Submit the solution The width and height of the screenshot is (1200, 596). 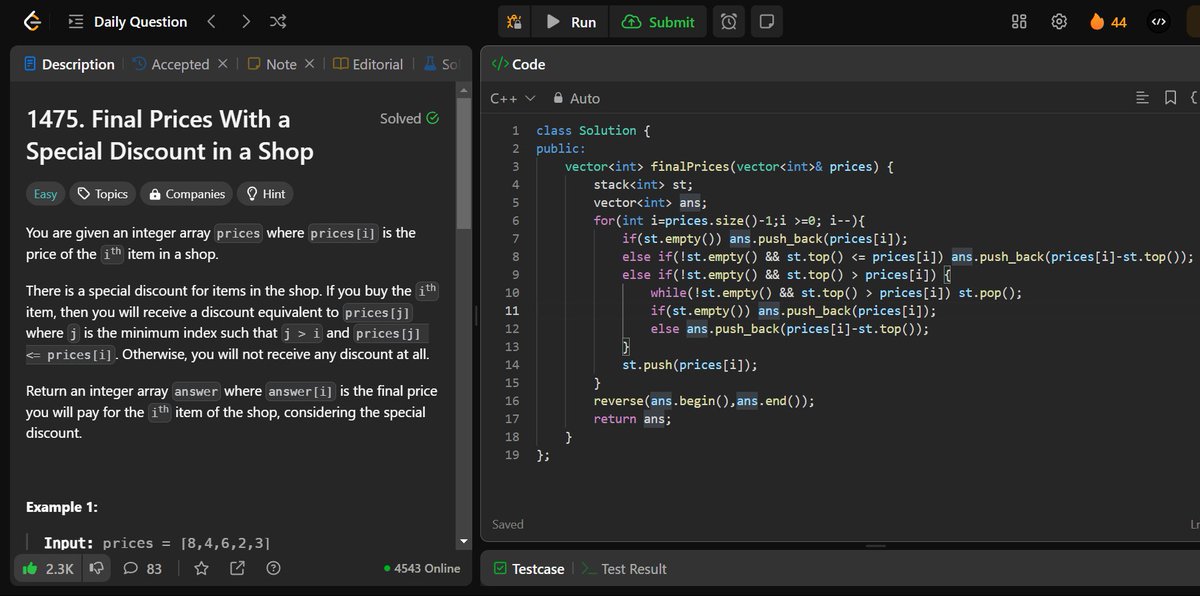tap(658, 21)
